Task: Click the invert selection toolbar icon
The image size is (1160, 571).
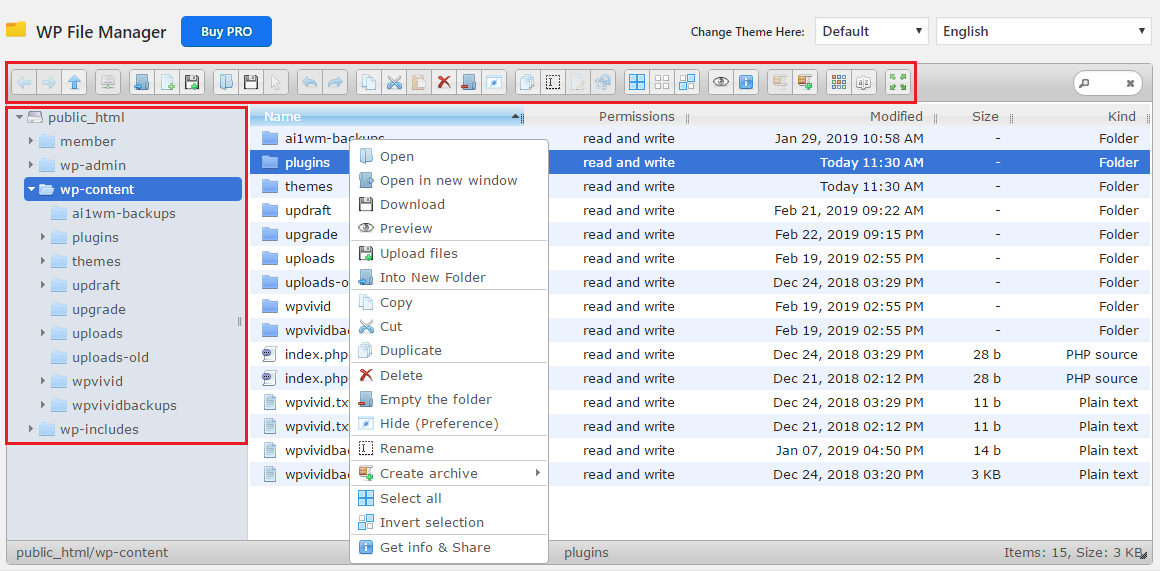Action: [x=687, y=83]
